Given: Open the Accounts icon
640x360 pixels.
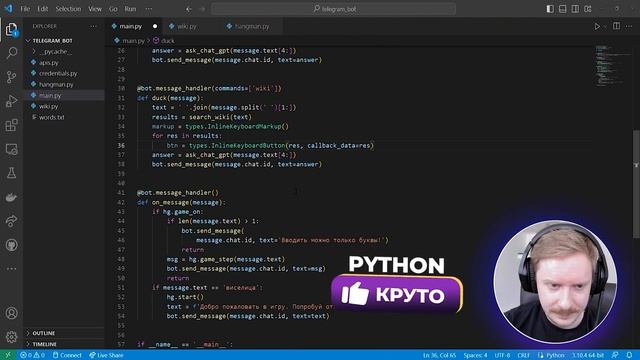Looking at the screenshot, I should click(11, 313).
